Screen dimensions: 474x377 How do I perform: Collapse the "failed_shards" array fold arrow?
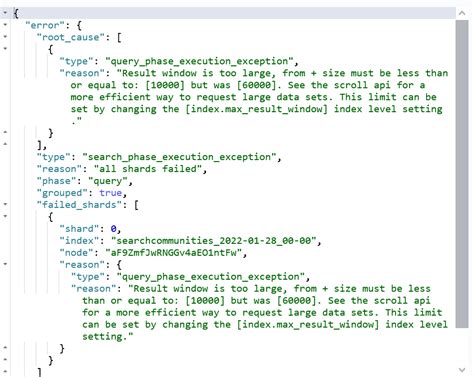tap(5, 204)
